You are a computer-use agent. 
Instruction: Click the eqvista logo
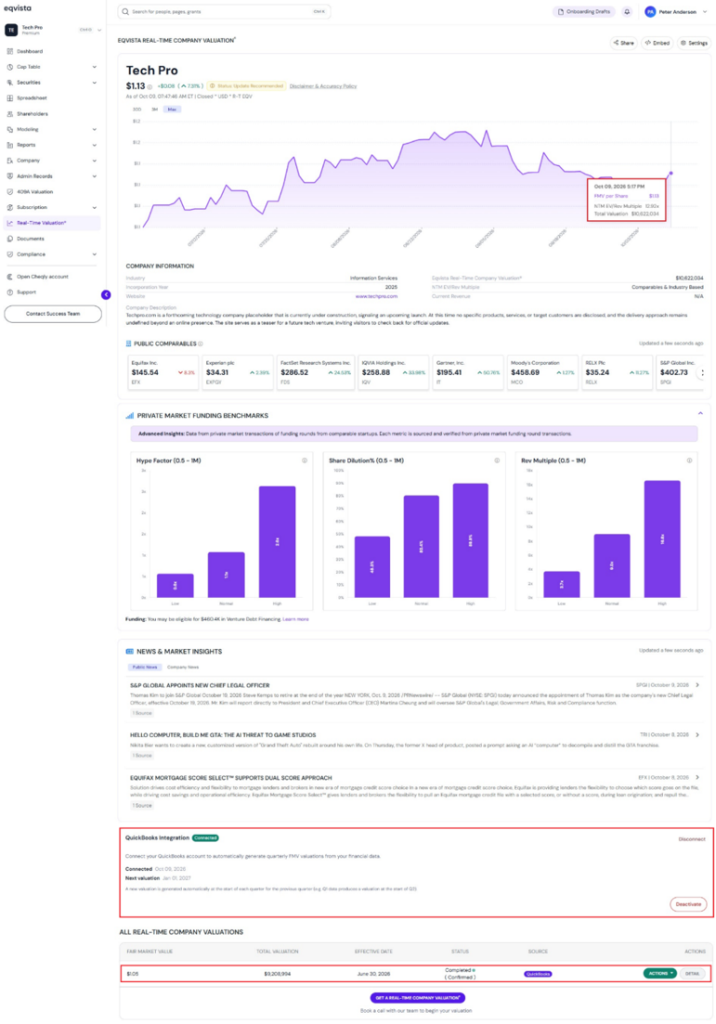click(x=18, y=8)
